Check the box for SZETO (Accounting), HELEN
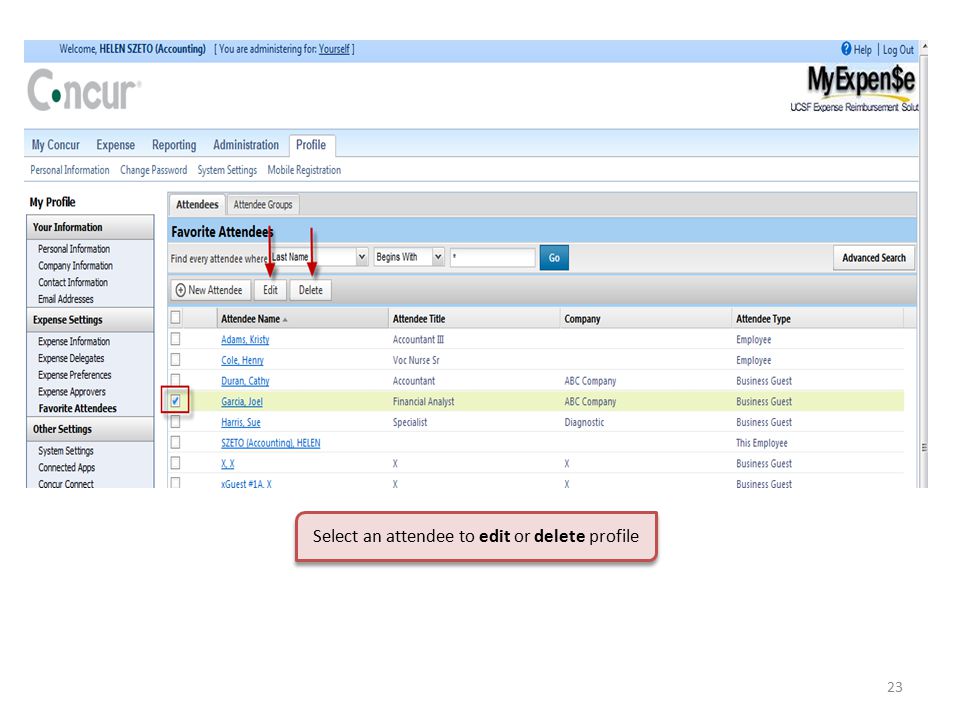The height and width of the screenshot is (720, 960). (176, 442)
